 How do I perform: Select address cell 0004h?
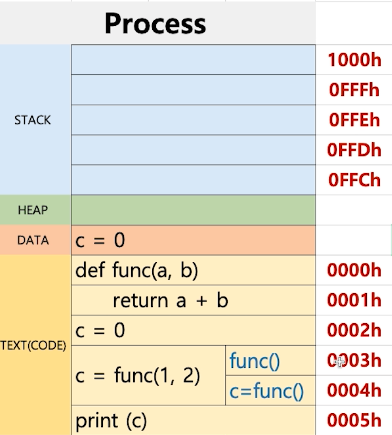coord(354,391)
